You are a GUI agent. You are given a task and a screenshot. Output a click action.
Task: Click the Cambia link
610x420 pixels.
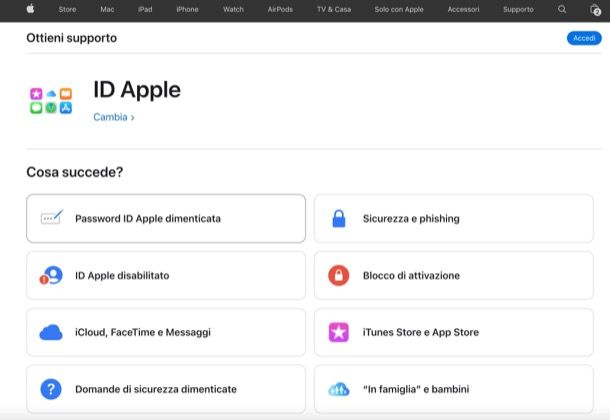tap(114, 117)
